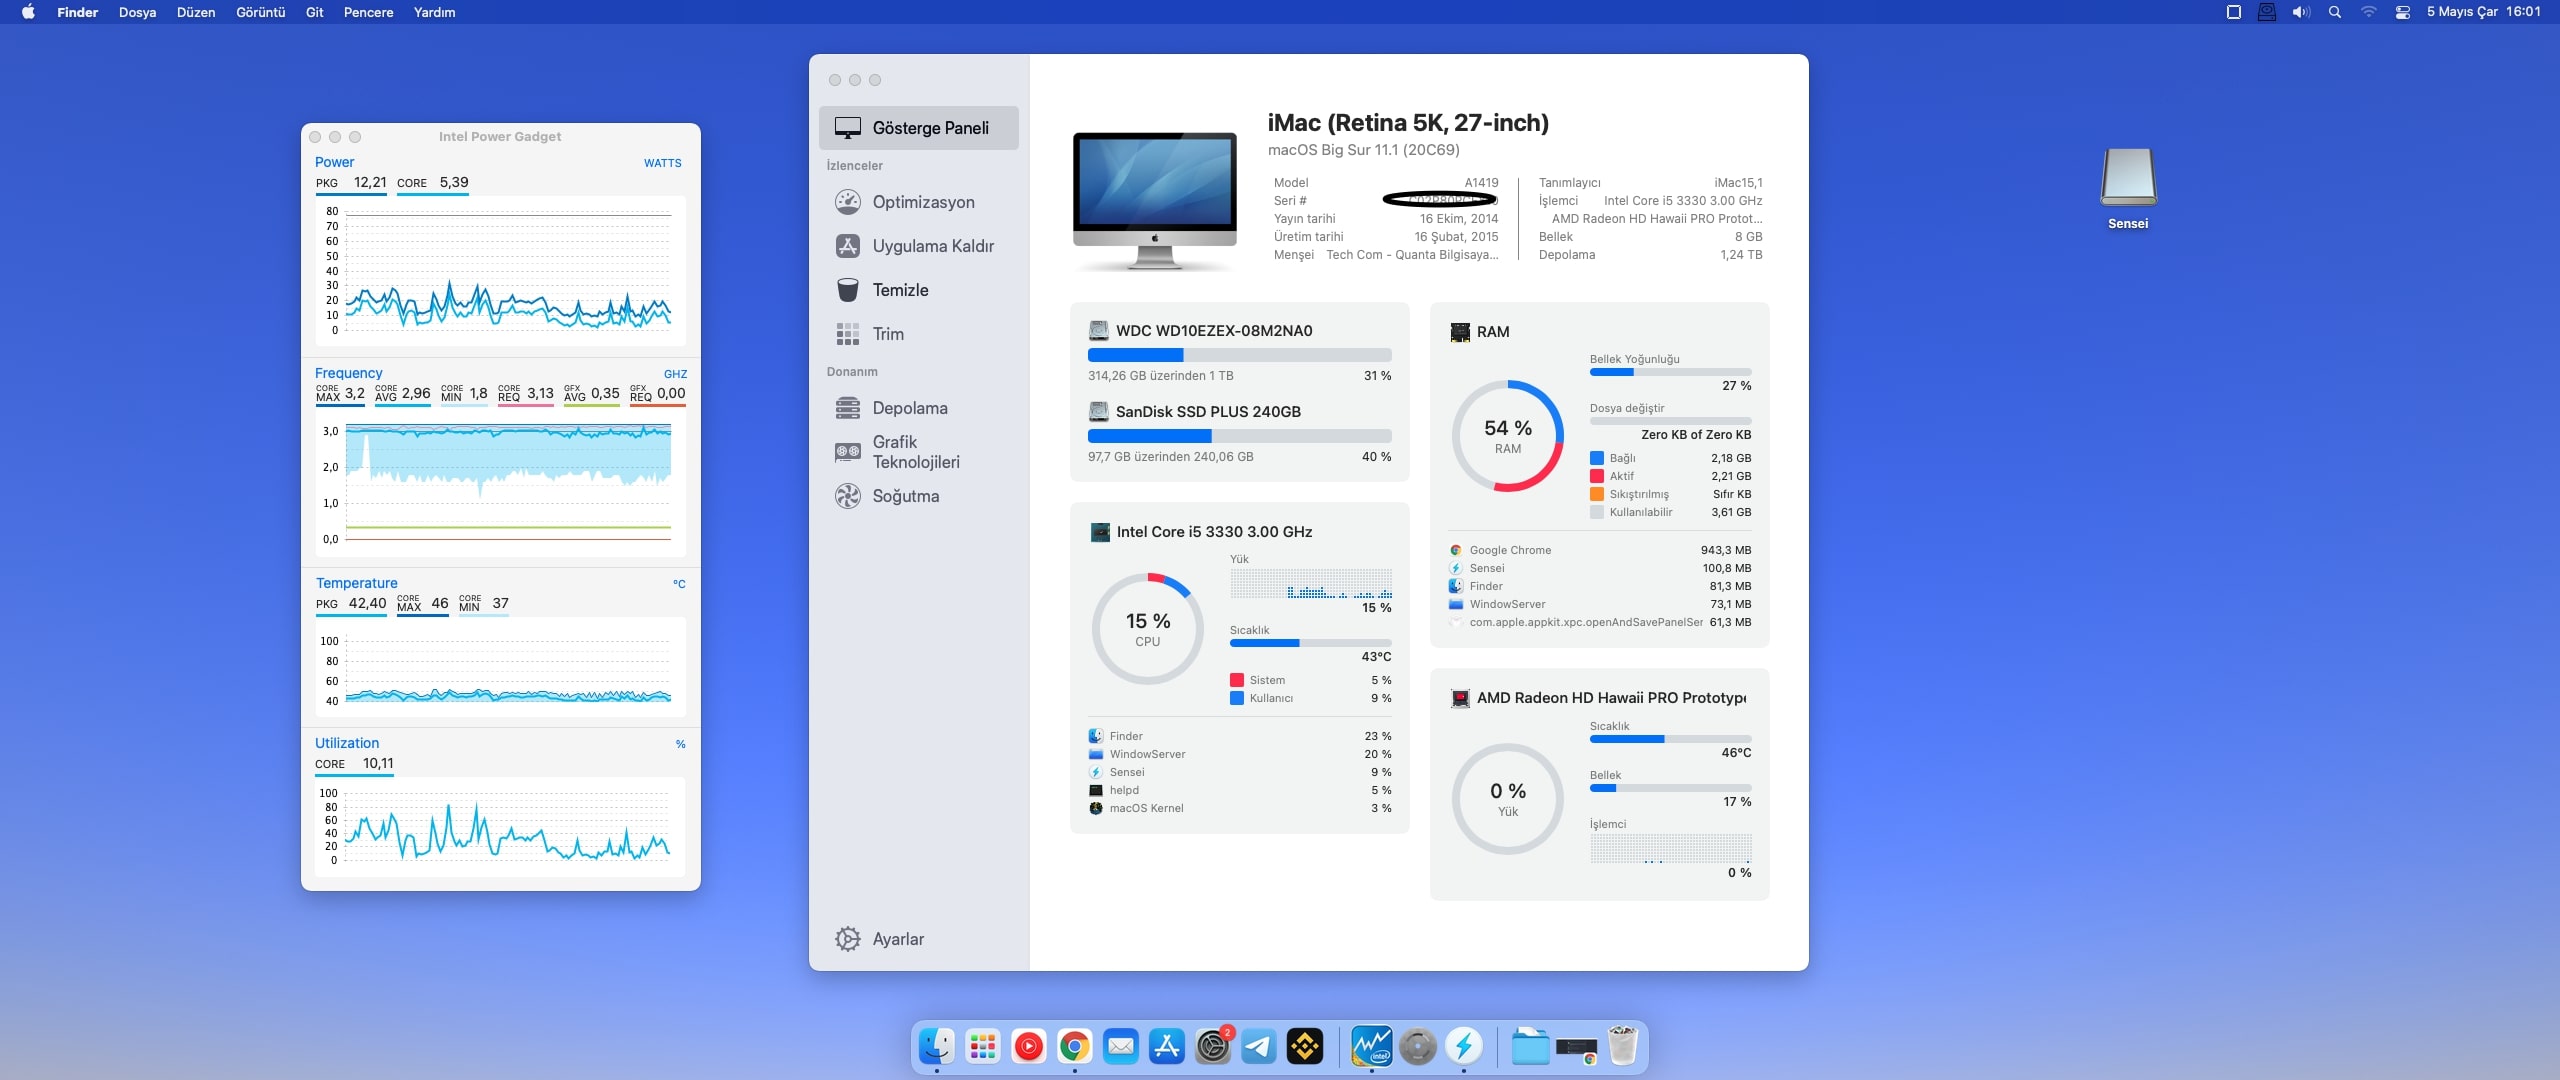
Task: Open Spotlight search in the menu bar
Action: tap(2335, 12)
